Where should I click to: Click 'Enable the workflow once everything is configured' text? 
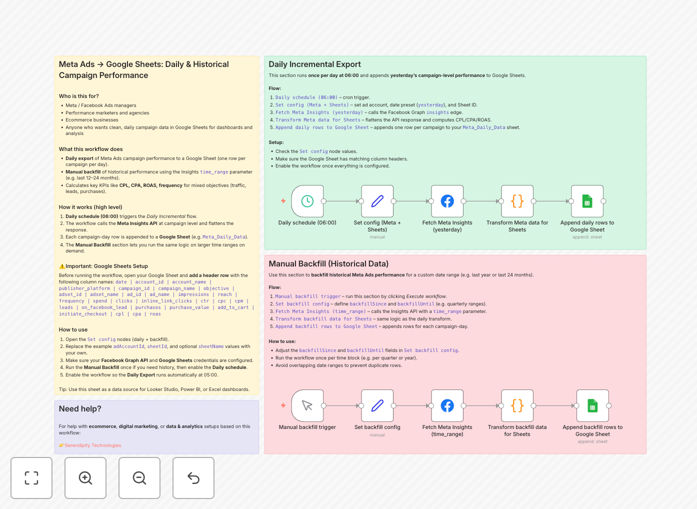click(x=332, y=166)
